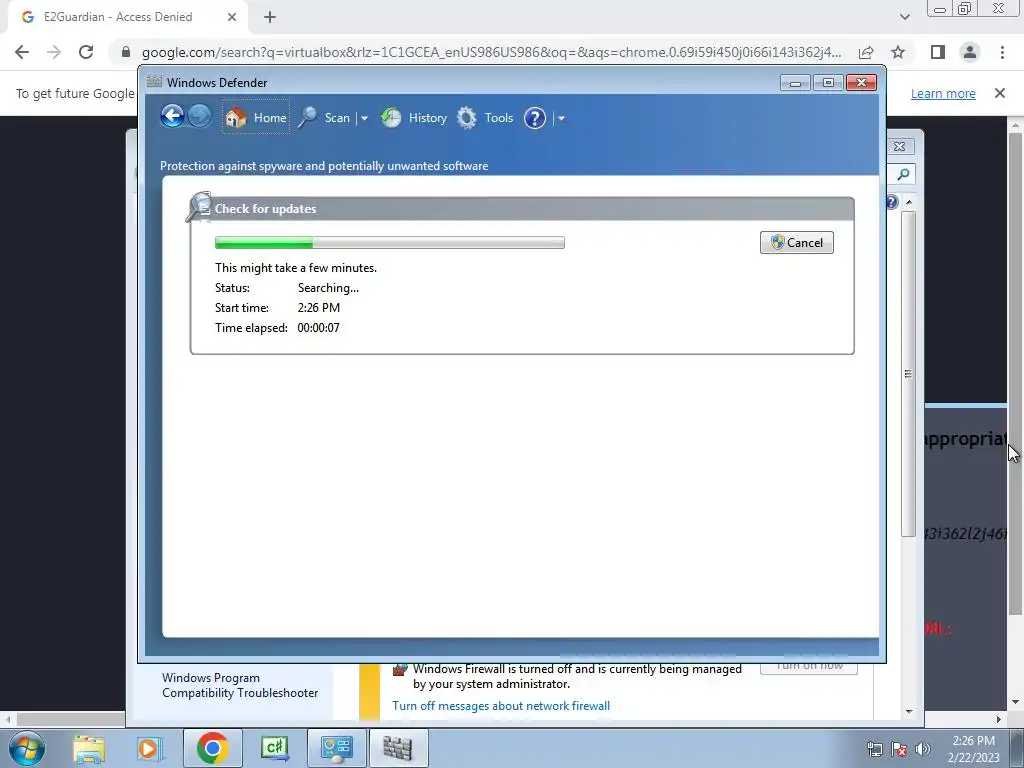Start a Defender Scan
Viewport: 1024px width, 768px height.
[325, 118]
